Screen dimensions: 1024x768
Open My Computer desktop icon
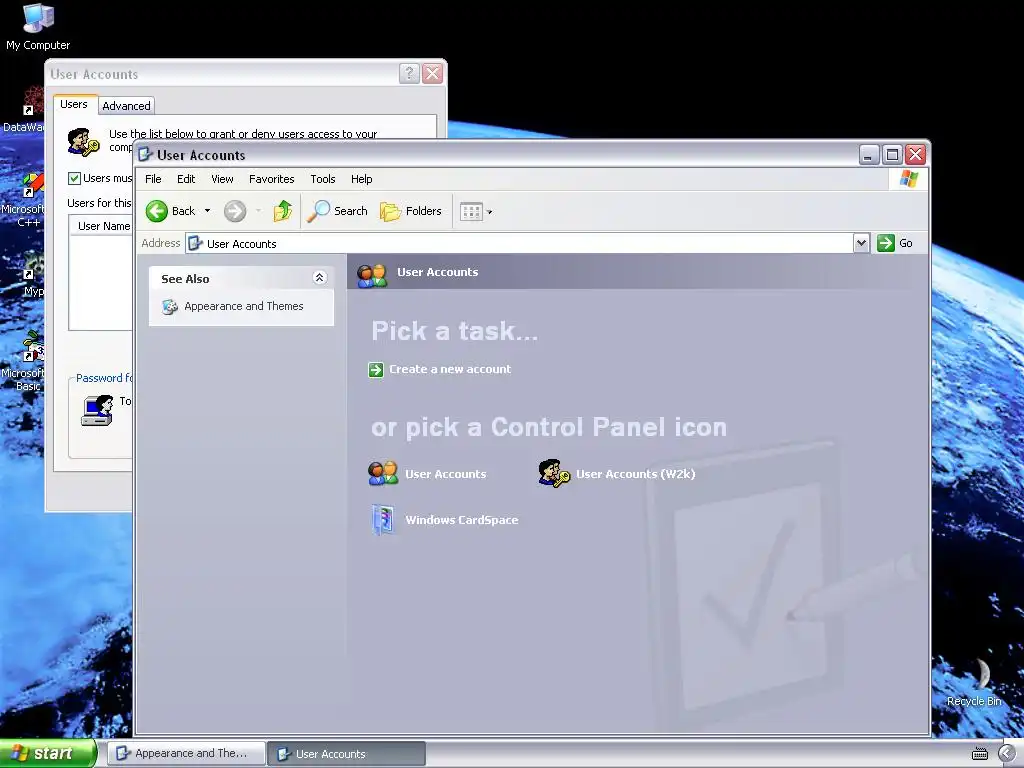click(x=38, y=27)
